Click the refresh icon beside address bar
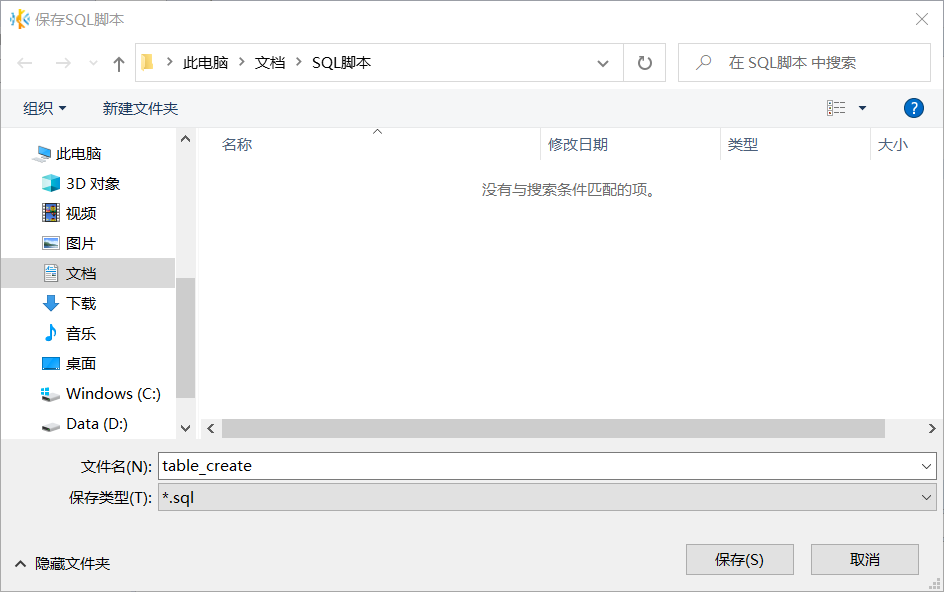The image size is (944, 592). [x=645, y=63]
